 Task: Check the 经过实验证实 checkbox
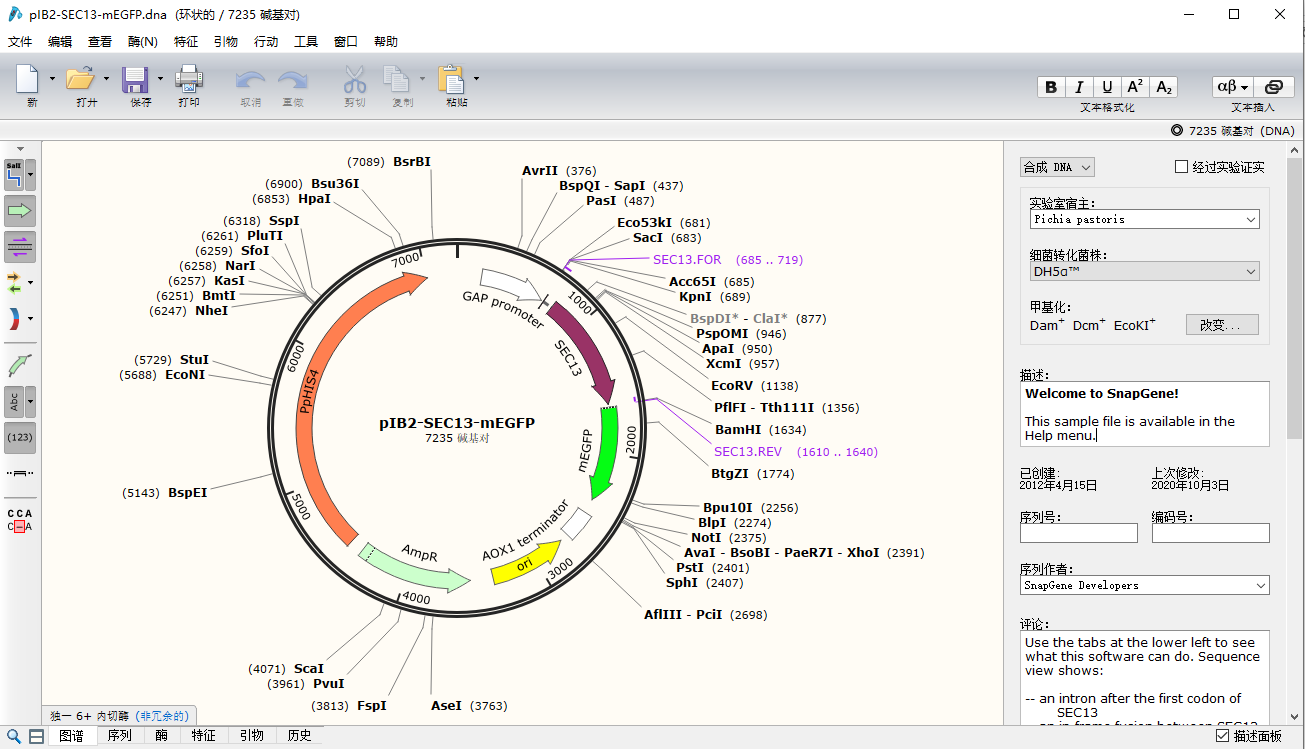pyautogui.click(x=1181, y=167)
